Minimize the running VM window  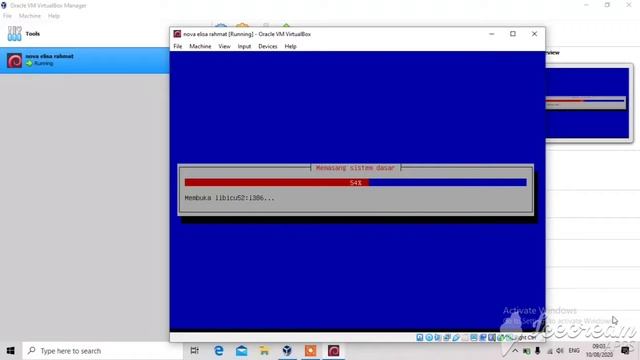pos(491,34)
